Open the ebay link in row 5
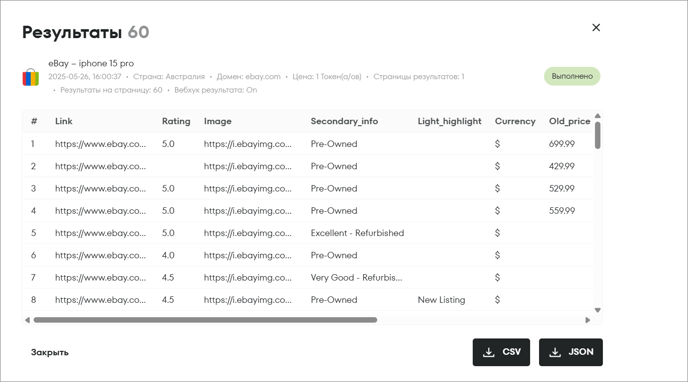 tap(100, 233)
